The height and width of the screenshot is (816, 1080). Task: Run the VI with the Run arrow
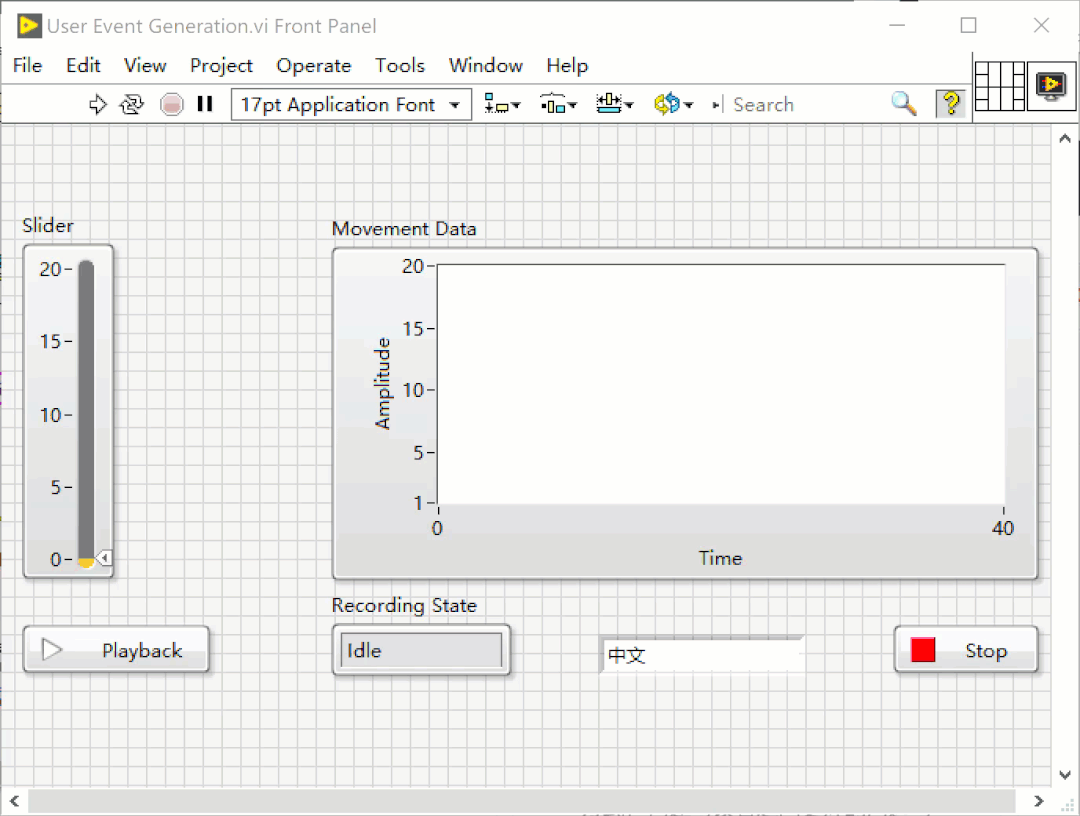click(97, 103)
